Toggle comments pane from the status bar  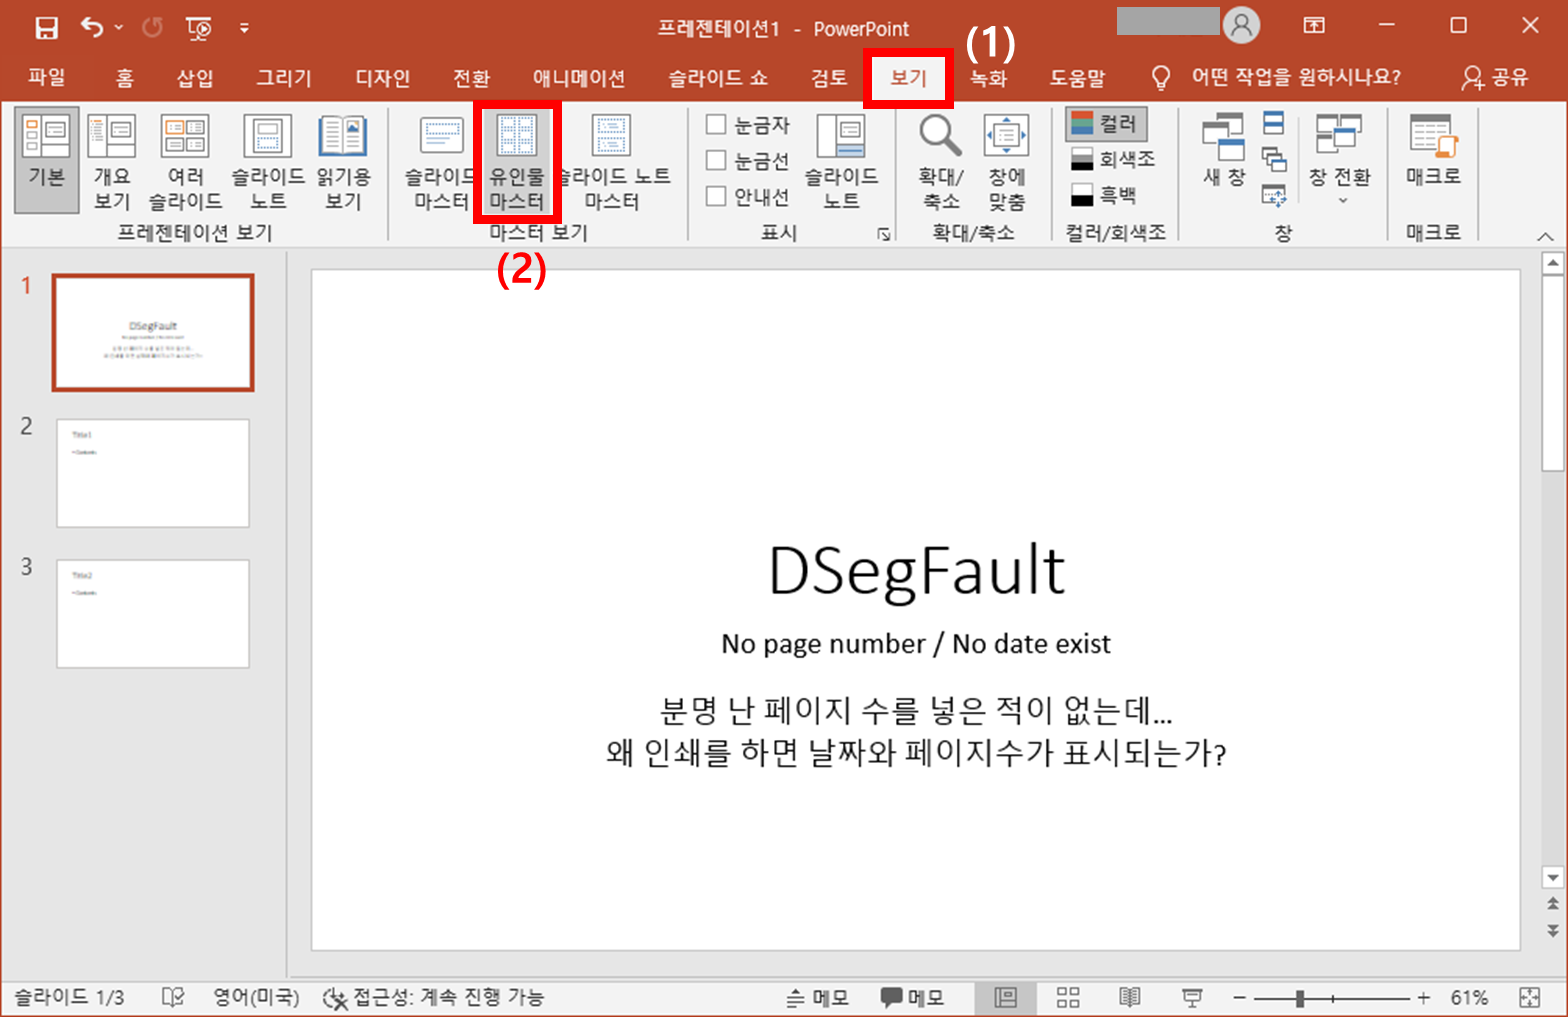pos(911,997)
